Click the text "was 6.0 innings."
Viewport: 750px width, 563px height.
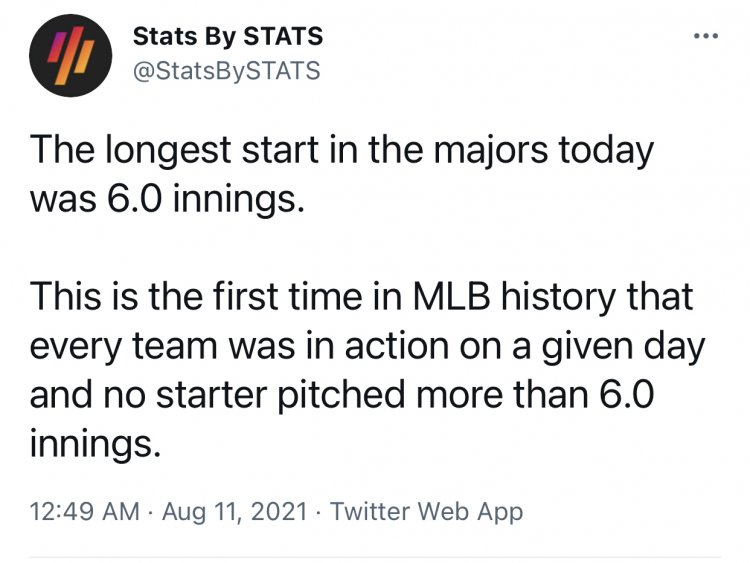point(167,199)
